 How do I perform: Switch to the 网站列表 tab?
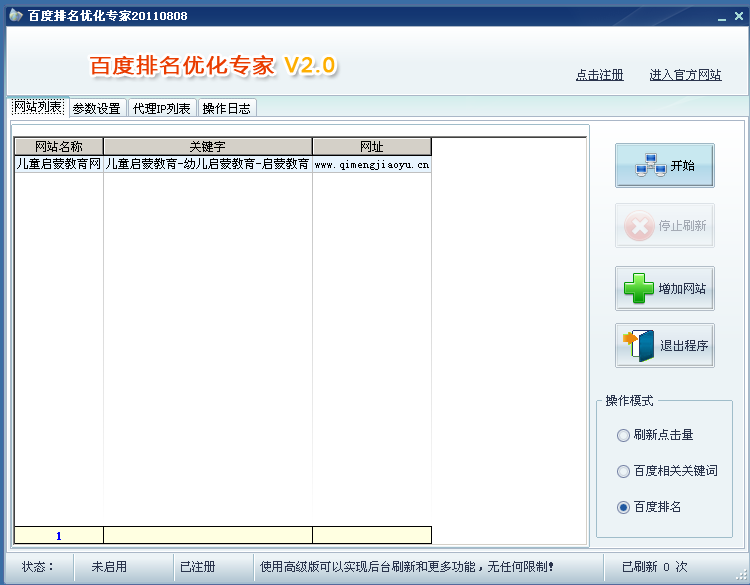pyautogui.click(x=38, y=107)
